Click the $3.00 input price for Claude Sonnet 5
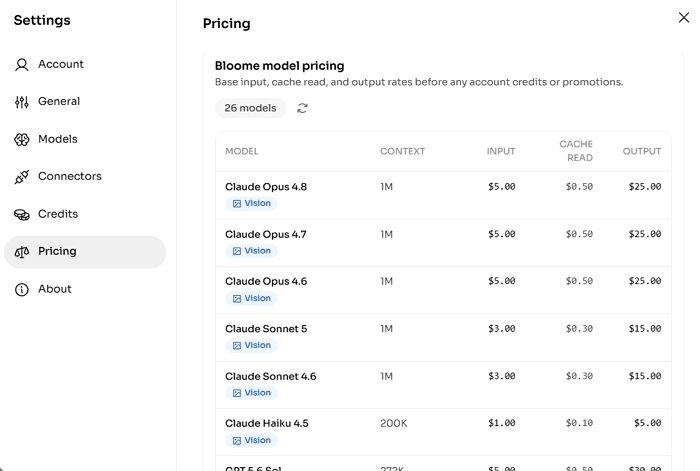Screen dimensions: 700x471 click(x=502, y=329)
